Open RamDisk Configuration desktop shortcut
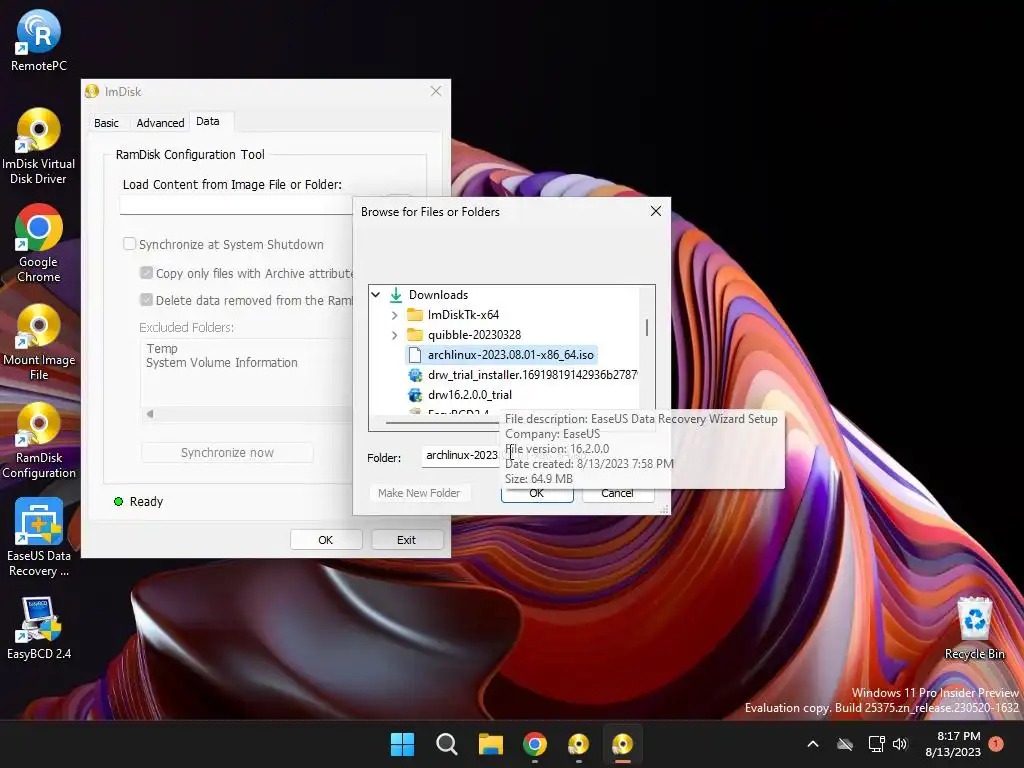This screenshot has width=1024, height=768. 39,441
